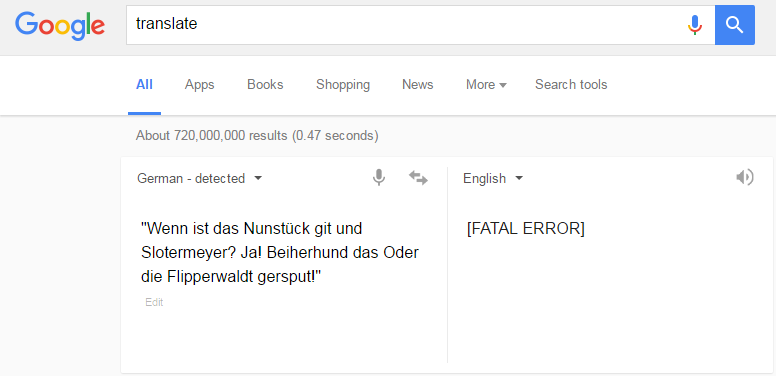Open the News results tab
776x376 pixels.
click(x=418, y=85)
